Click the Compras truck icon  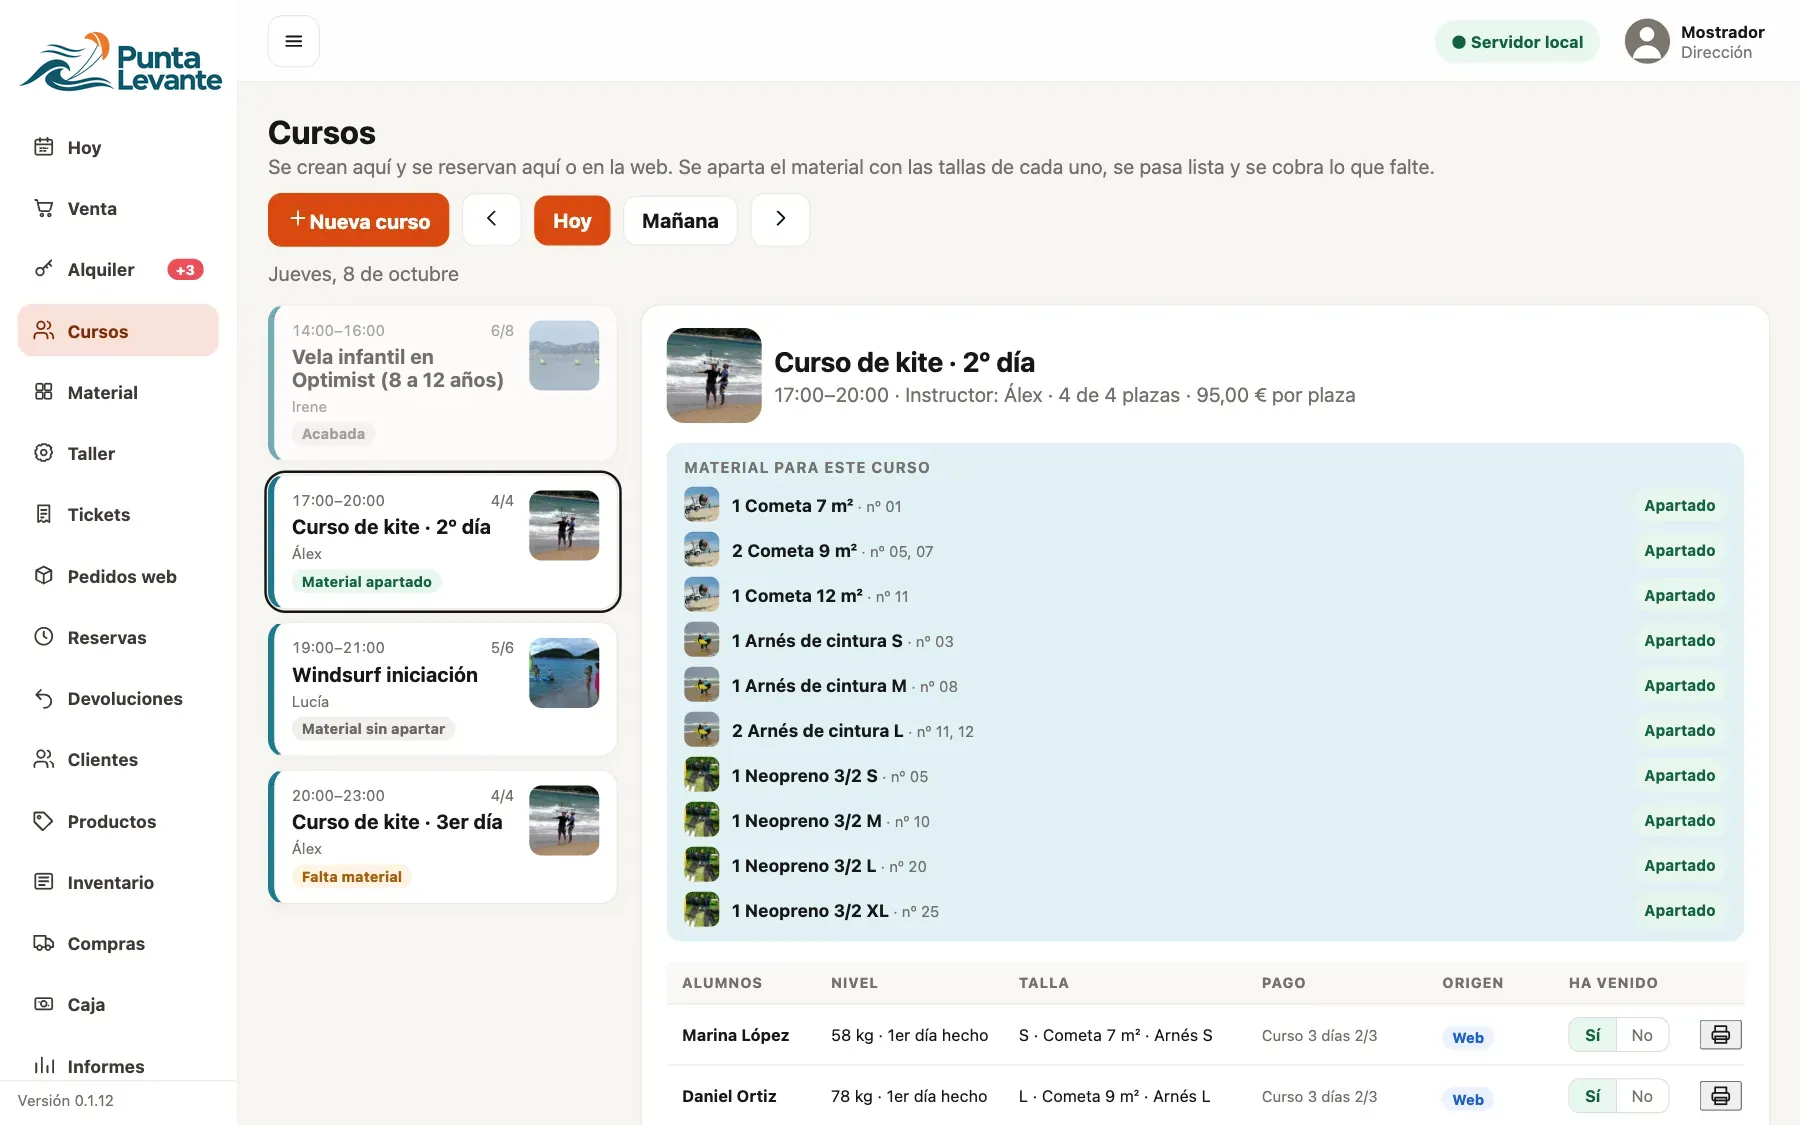pos(44,943)
